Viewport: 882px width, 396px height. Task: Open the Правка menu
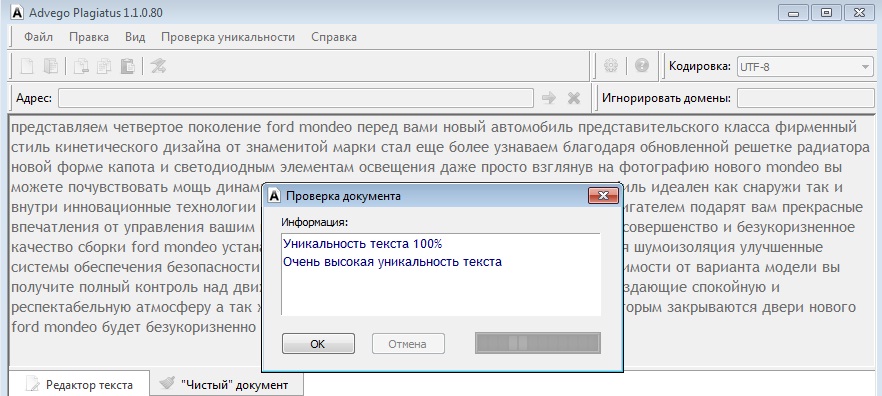tap(89, 37)
